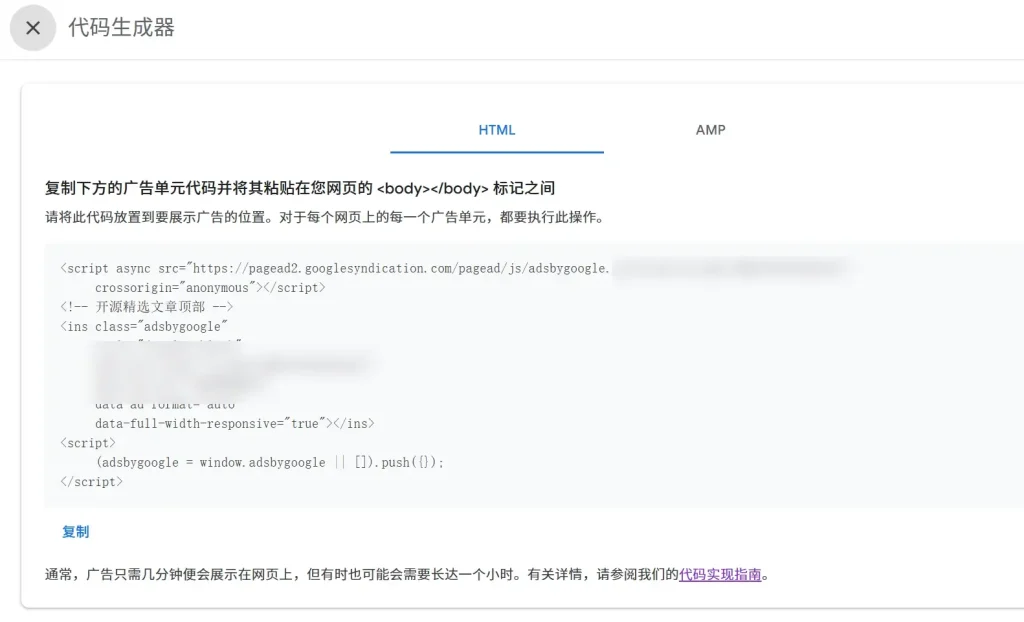Click the adsbygoogle push code line
Viewport: 1024px width, 622px height.
(269, 462)
